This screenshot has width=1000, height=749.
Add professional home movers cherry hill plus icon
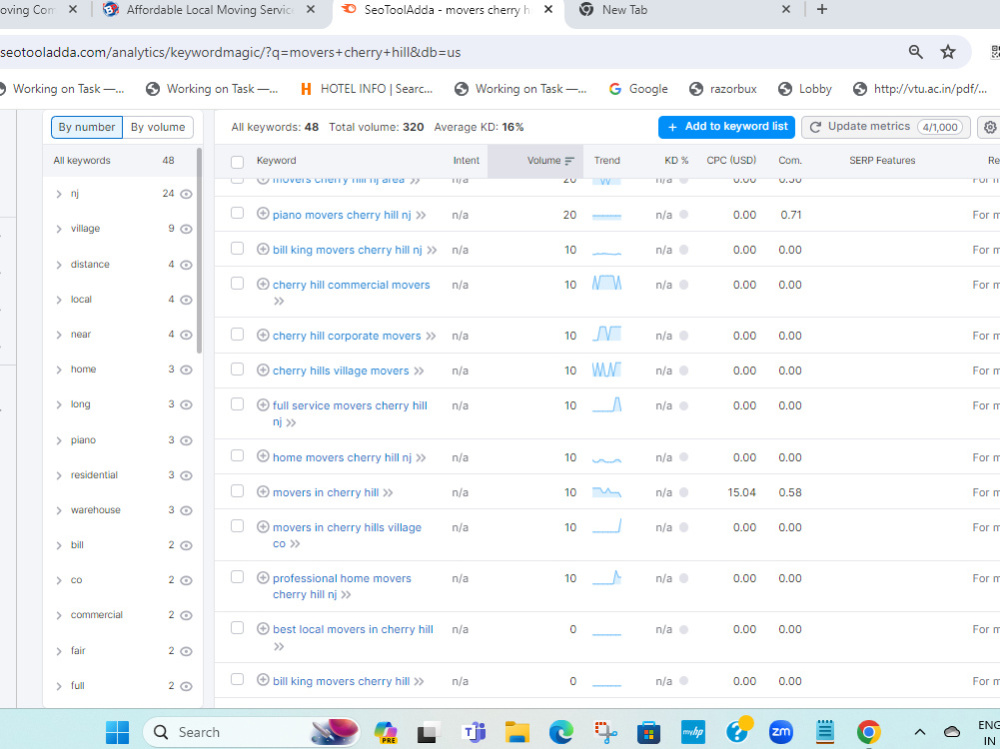coord(263,577)
